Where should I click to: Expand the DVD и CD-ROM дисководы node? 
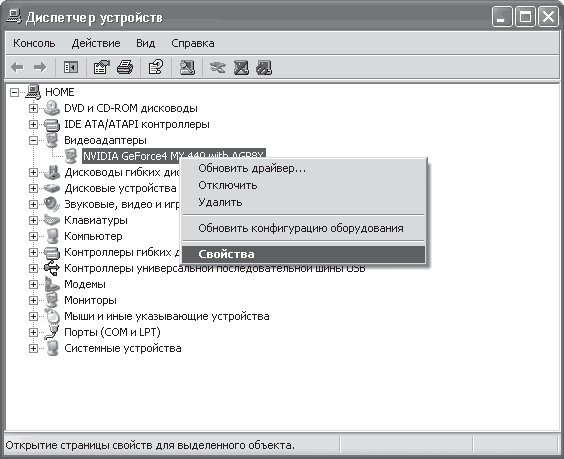(33, 108)
